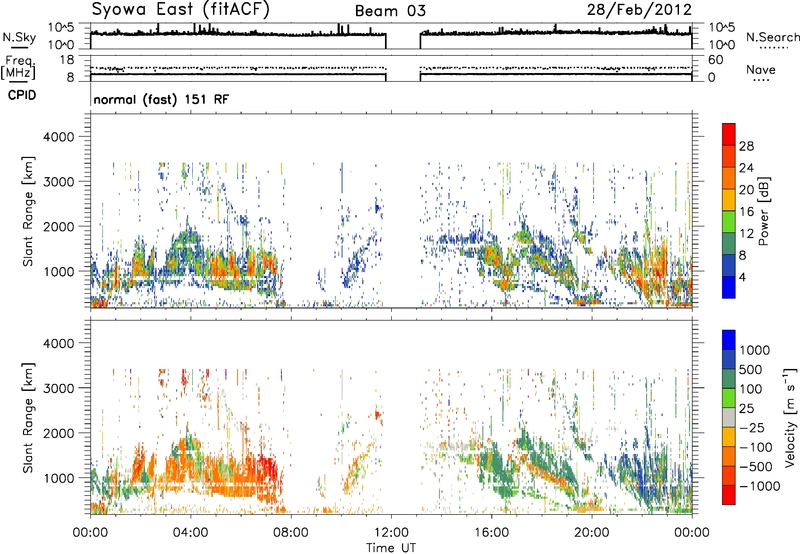Click Power color bar segment between 12 and 16
Viewport: 800px width, 554px height.
[729, 222]
